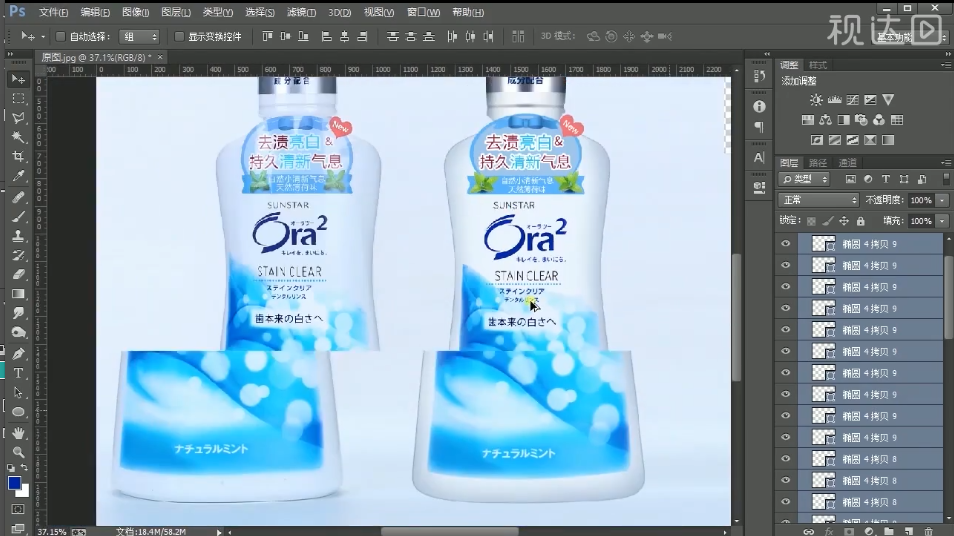Image resolution: width=954 pixels, height=536 pixels.
Task: Switch to the 路径 tab
Action: coord(818,162)
